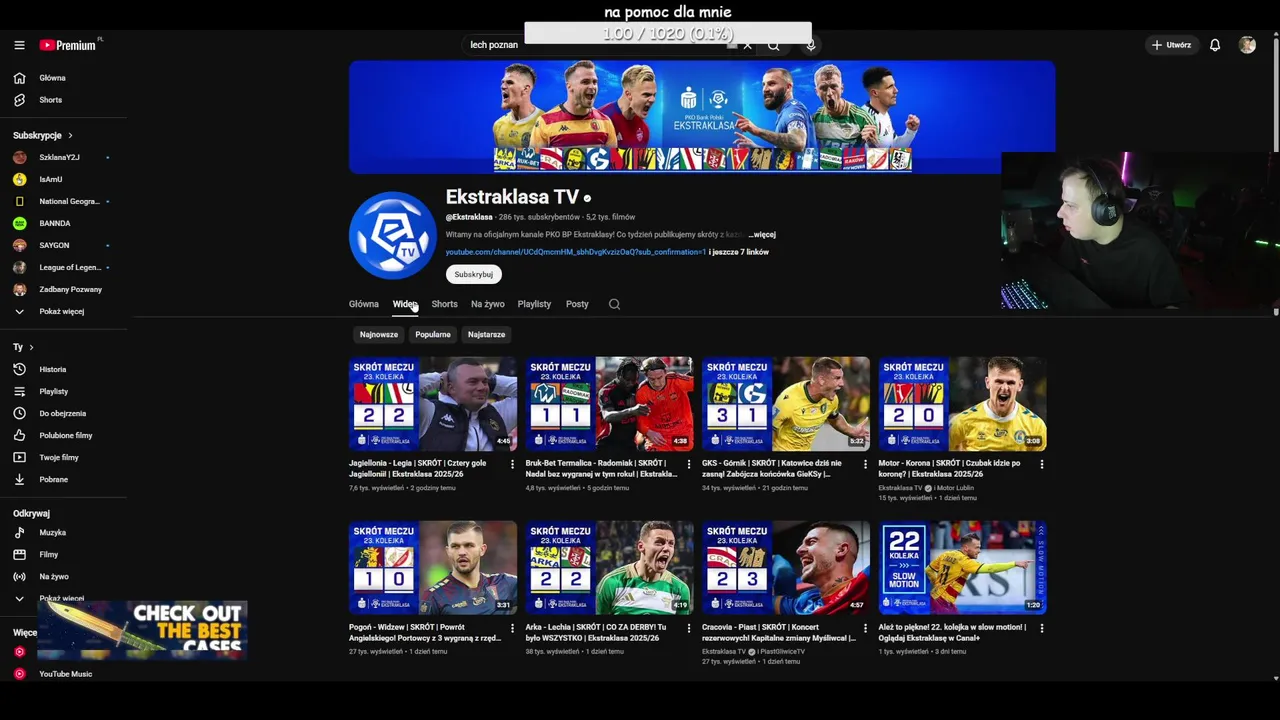1280x720 pixels.
Task: Click the search magnifier button in top bar
Action: coord(773,45)
